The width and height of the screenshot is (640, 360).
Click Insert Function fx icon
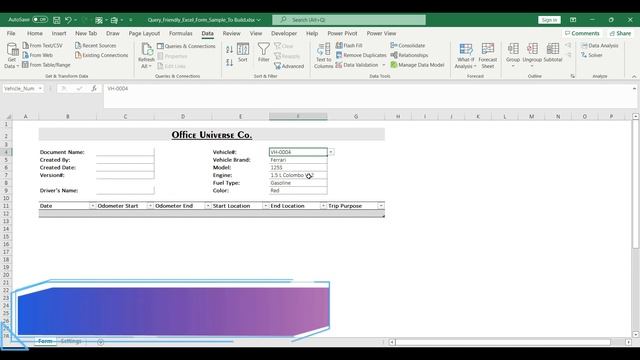point(94,88)
